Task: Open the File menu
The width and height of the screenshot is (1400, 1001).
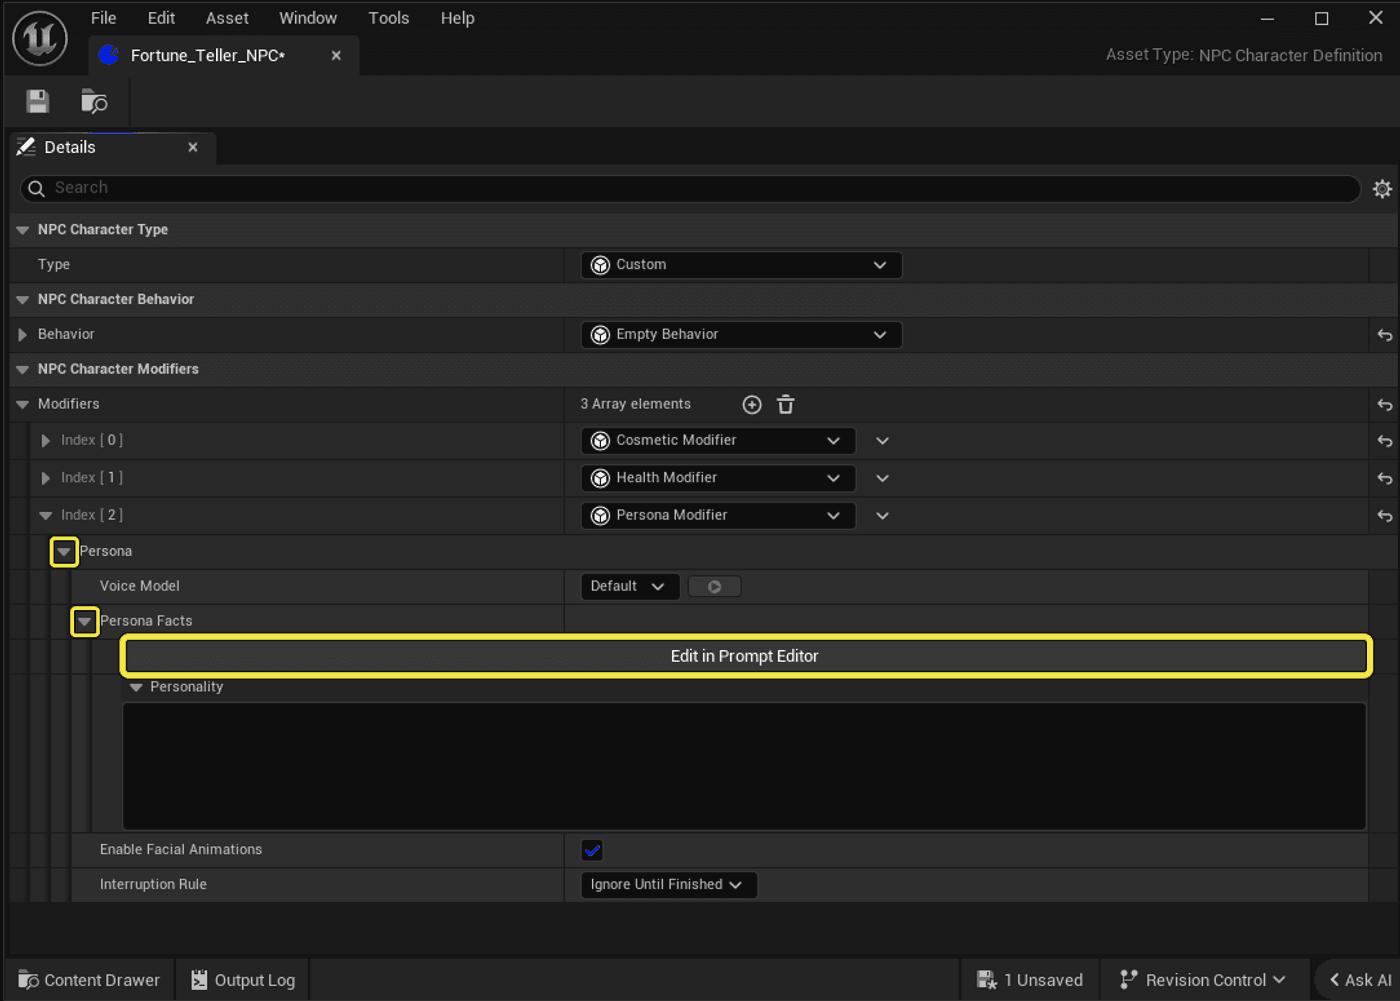Action: pyautogui.click(x=103, y=18)
